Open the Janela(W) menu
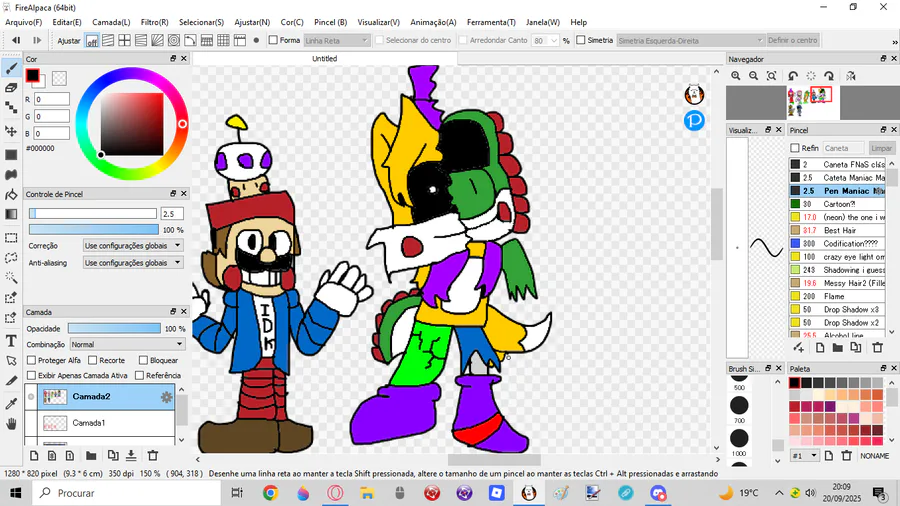 [x=543, y=22]
